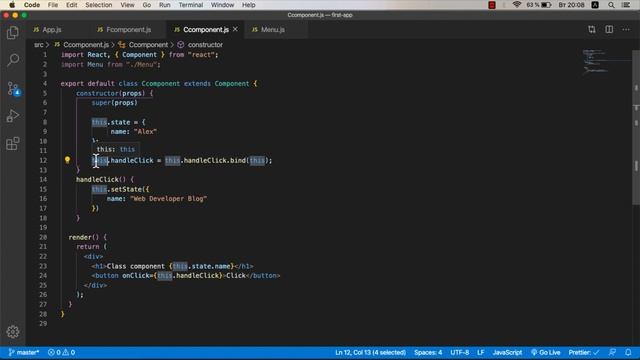
Task: Click "Web Developer Blog" string on line 16
Action: [x=169, y=199]
